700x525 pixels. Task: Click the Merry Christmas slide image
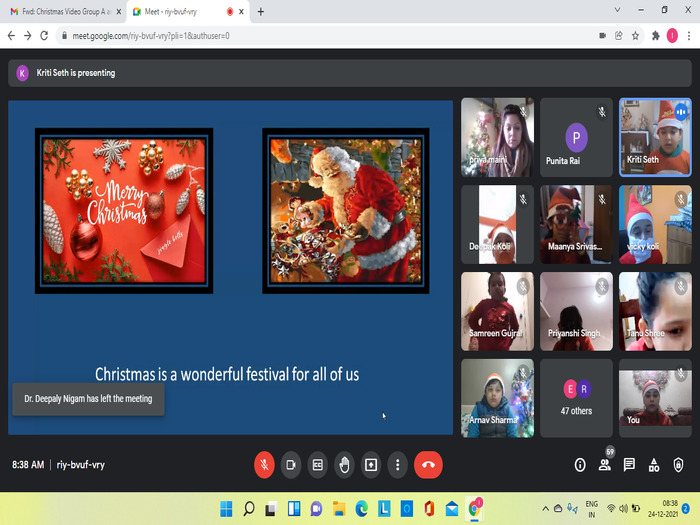[124, 211]
